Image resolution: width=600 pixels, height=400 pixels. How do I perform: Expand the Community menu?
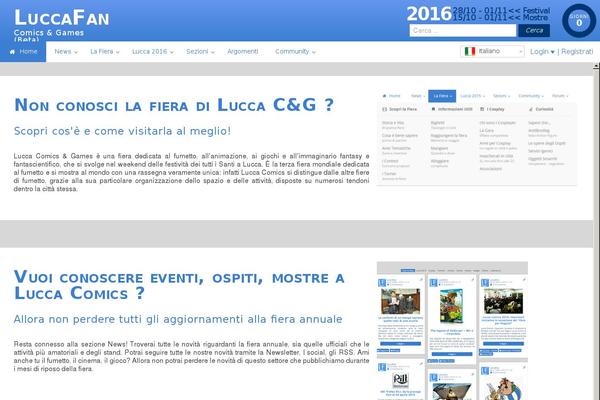pyautogui.click(x=295, y=52)
